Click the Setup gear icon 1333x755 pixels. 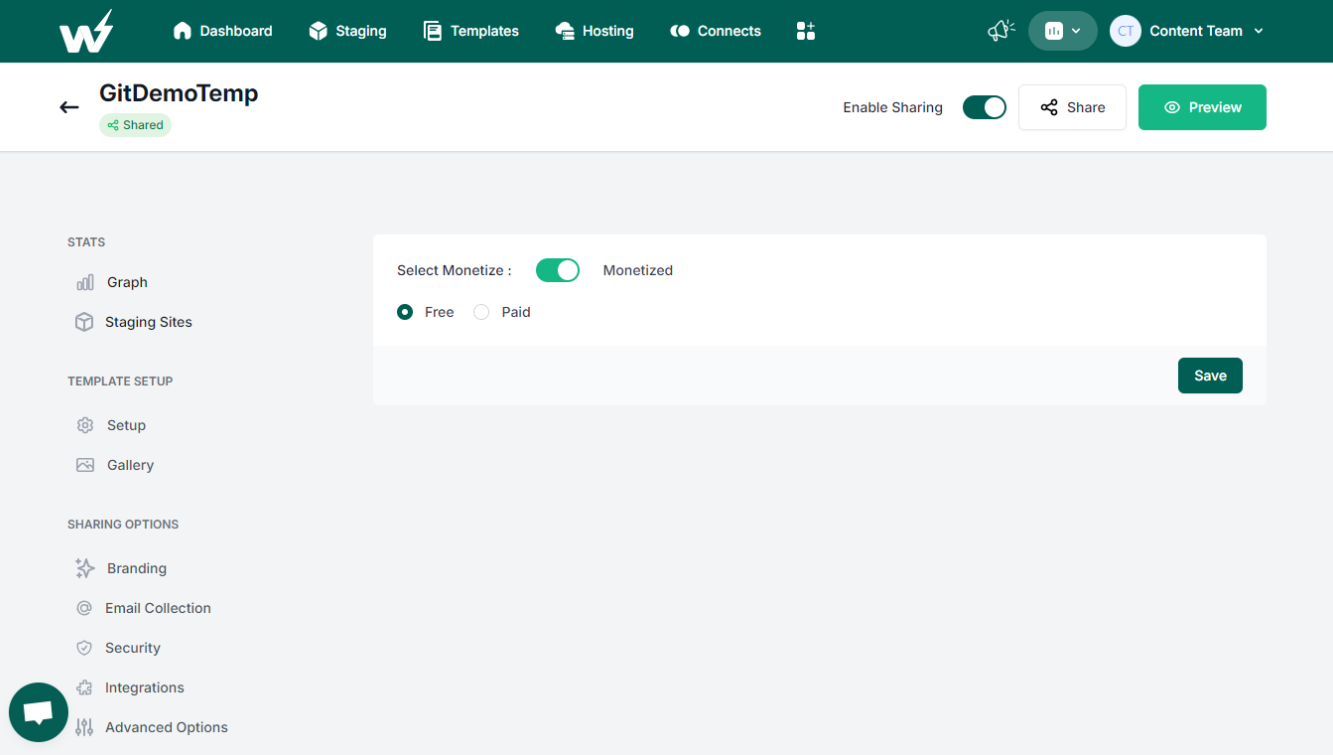[x=85, y=425]
